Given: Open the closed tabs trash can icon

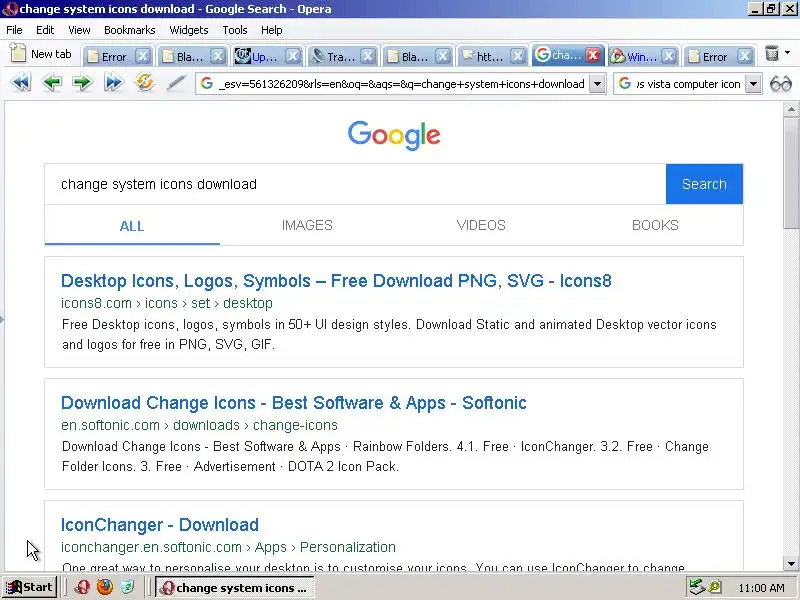Looking at the screenshot, I should [772, 53].
